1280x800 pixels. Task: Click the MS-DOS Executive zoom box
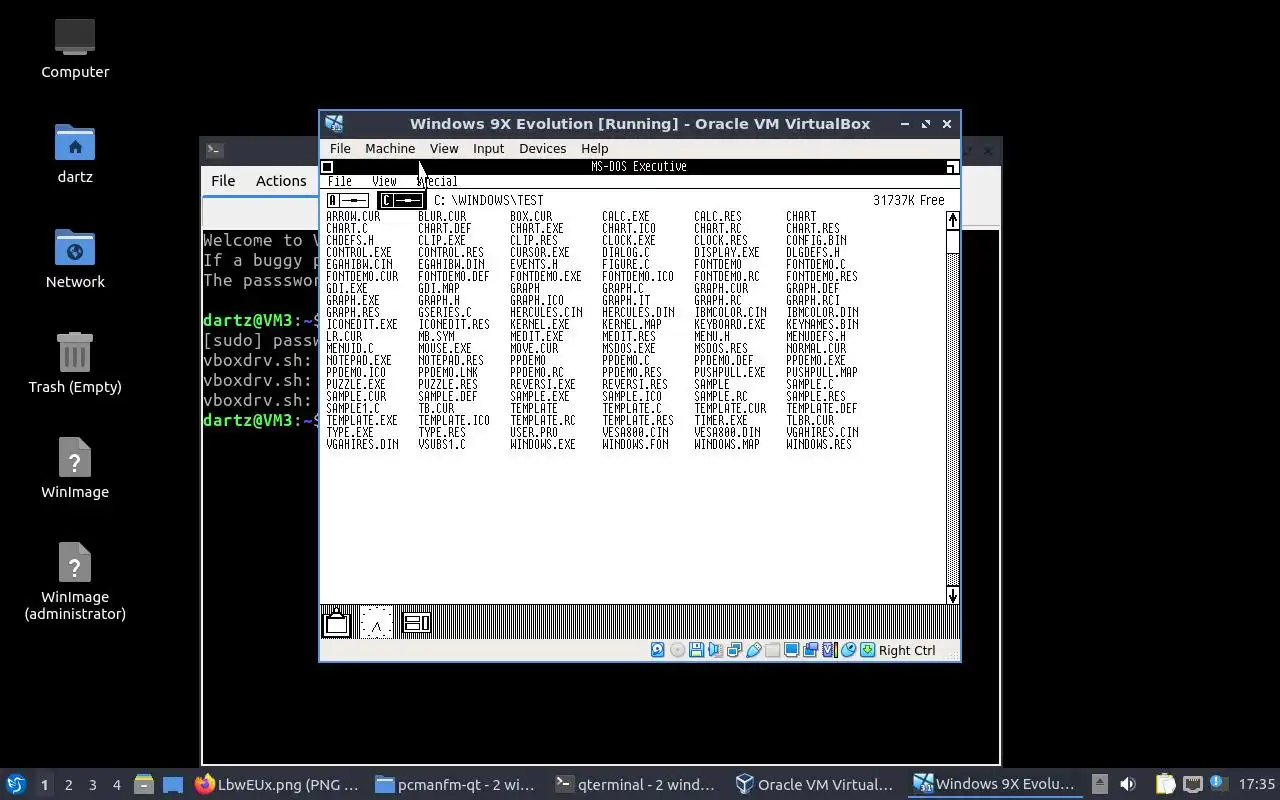[952, 167]
